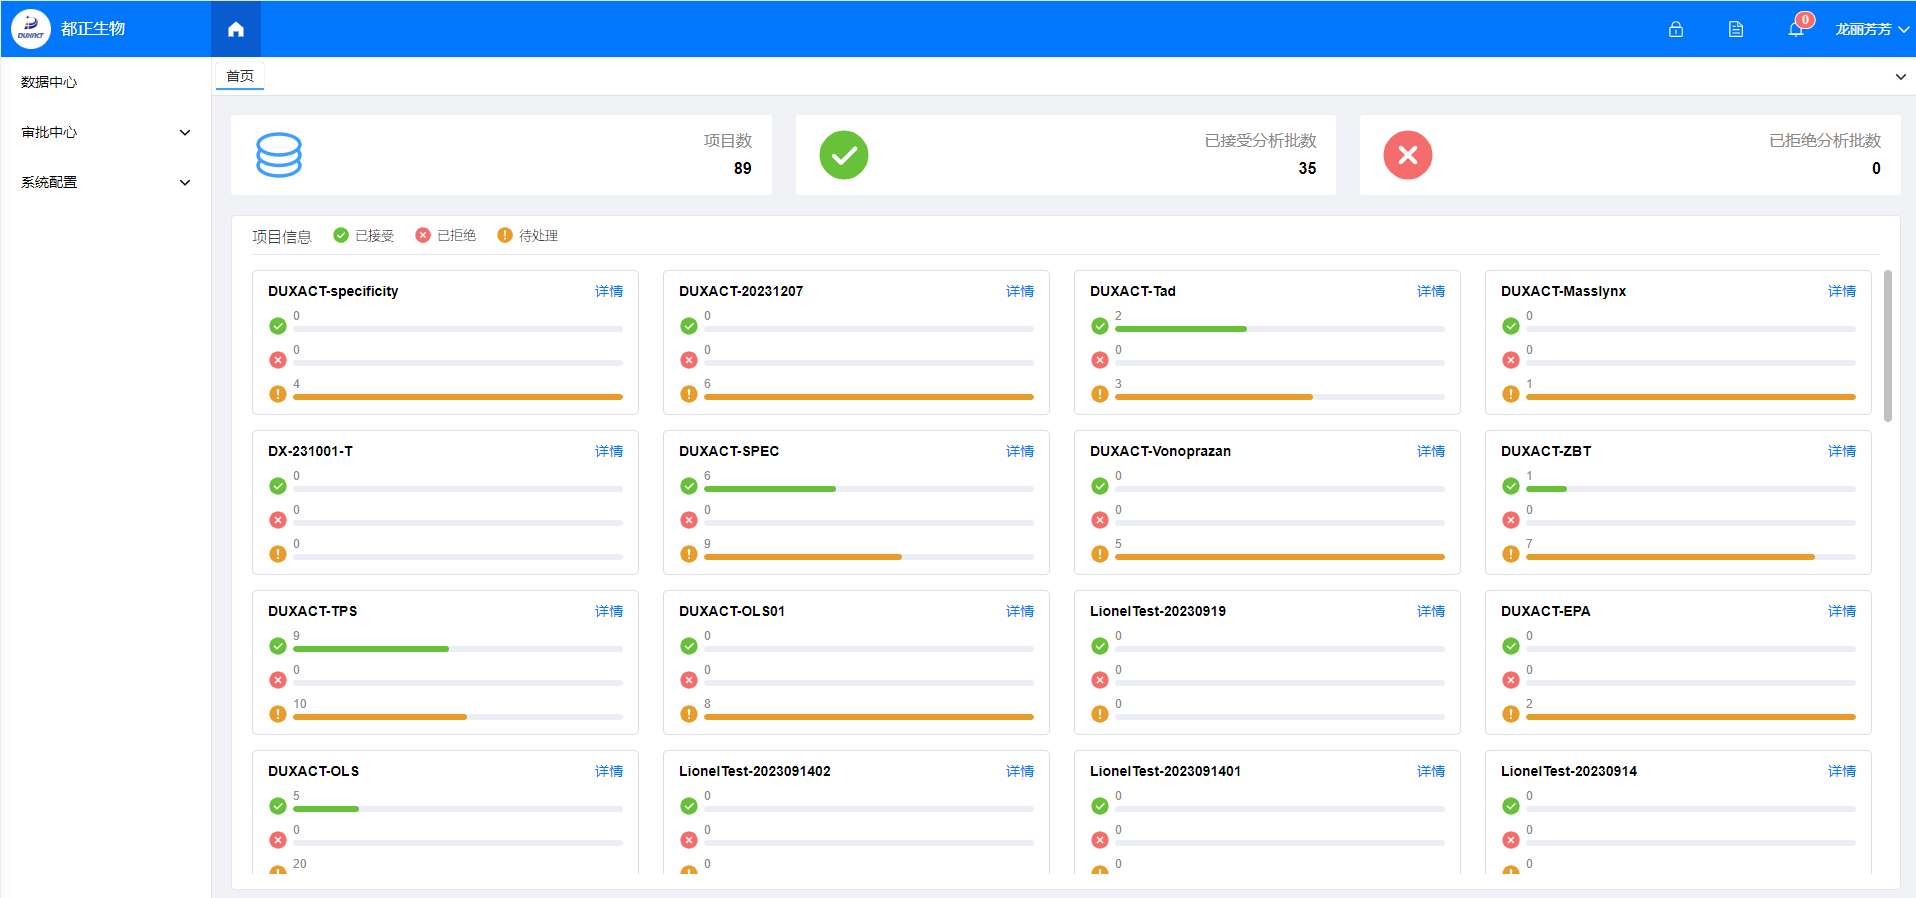Click green accepted progress bar in DUXACT-TPS
This screenshot has height=898, width=1916.
371,649
